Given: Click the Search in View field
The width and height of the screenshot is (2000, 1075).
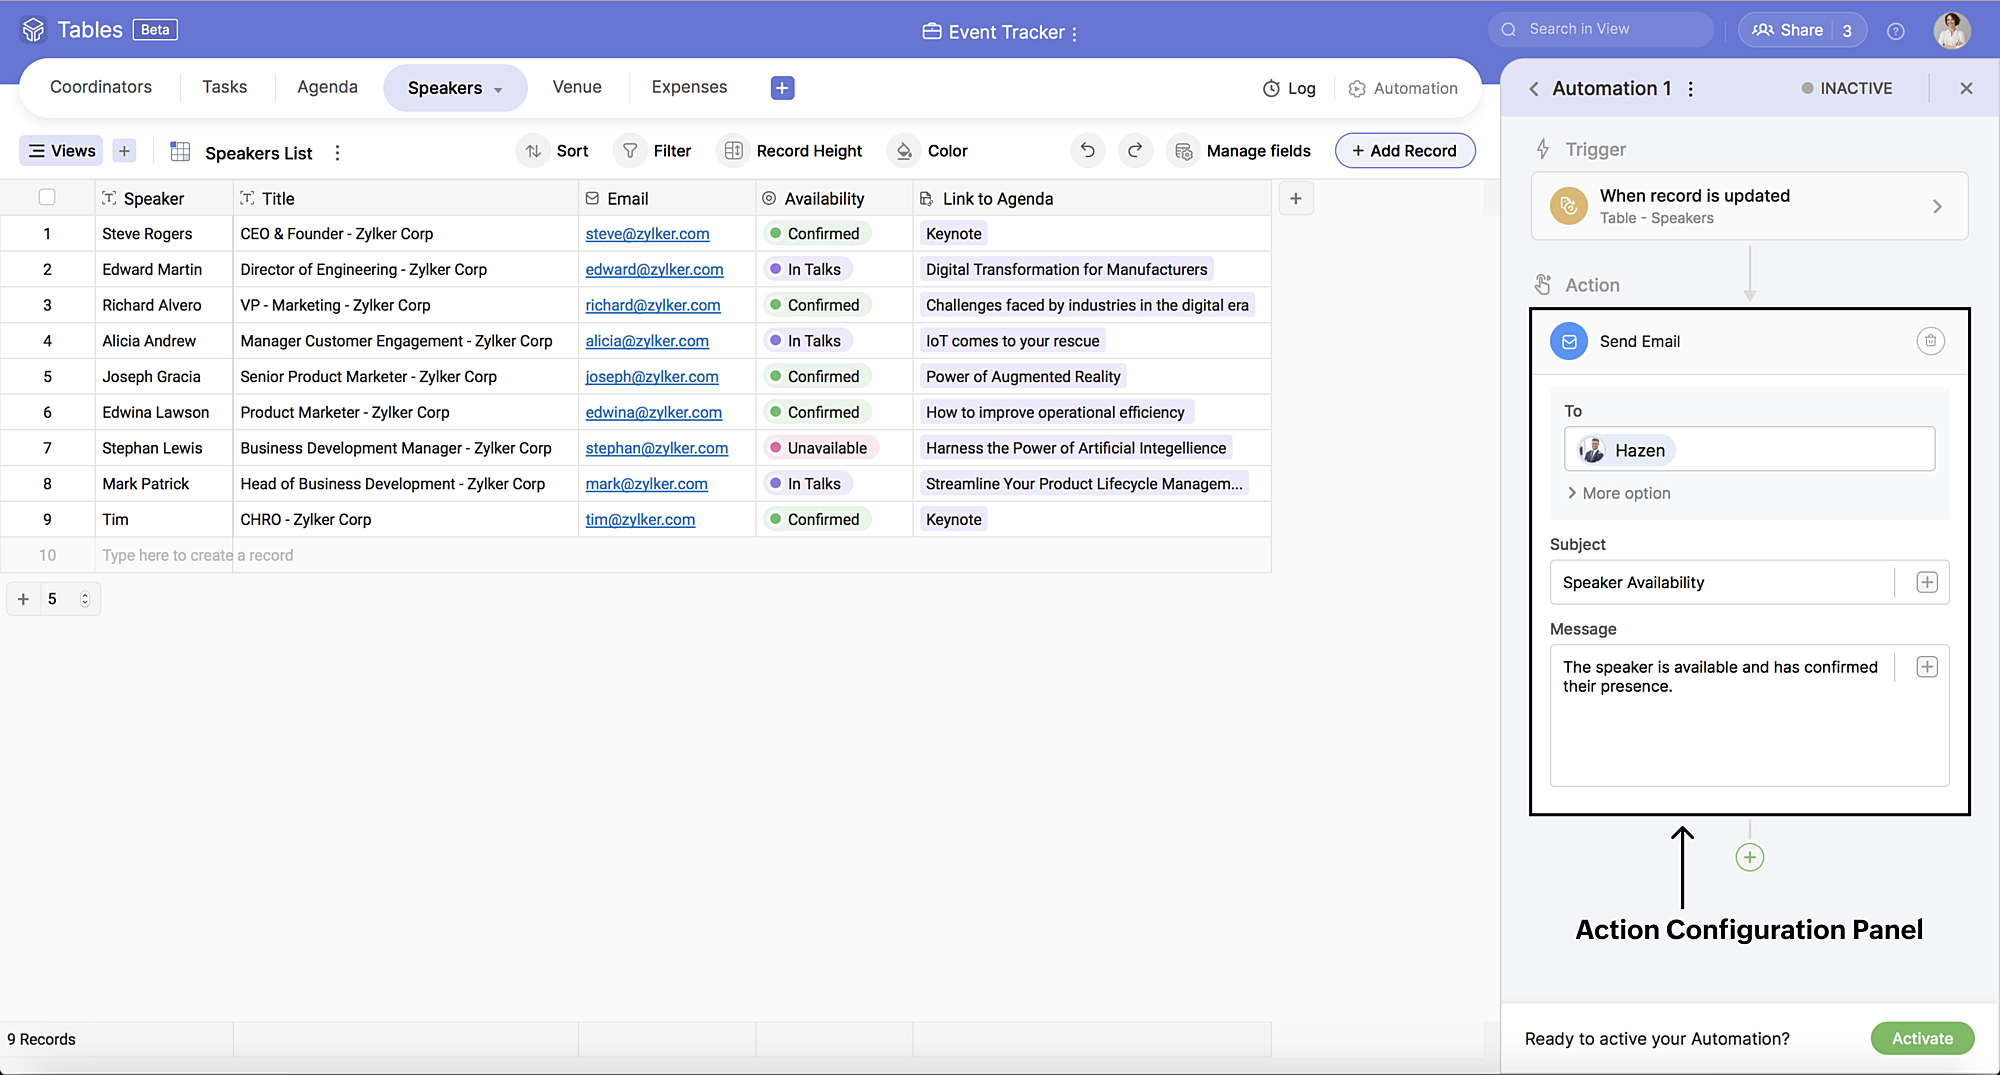Looking at the screenshot, I should pos(1610,30).
